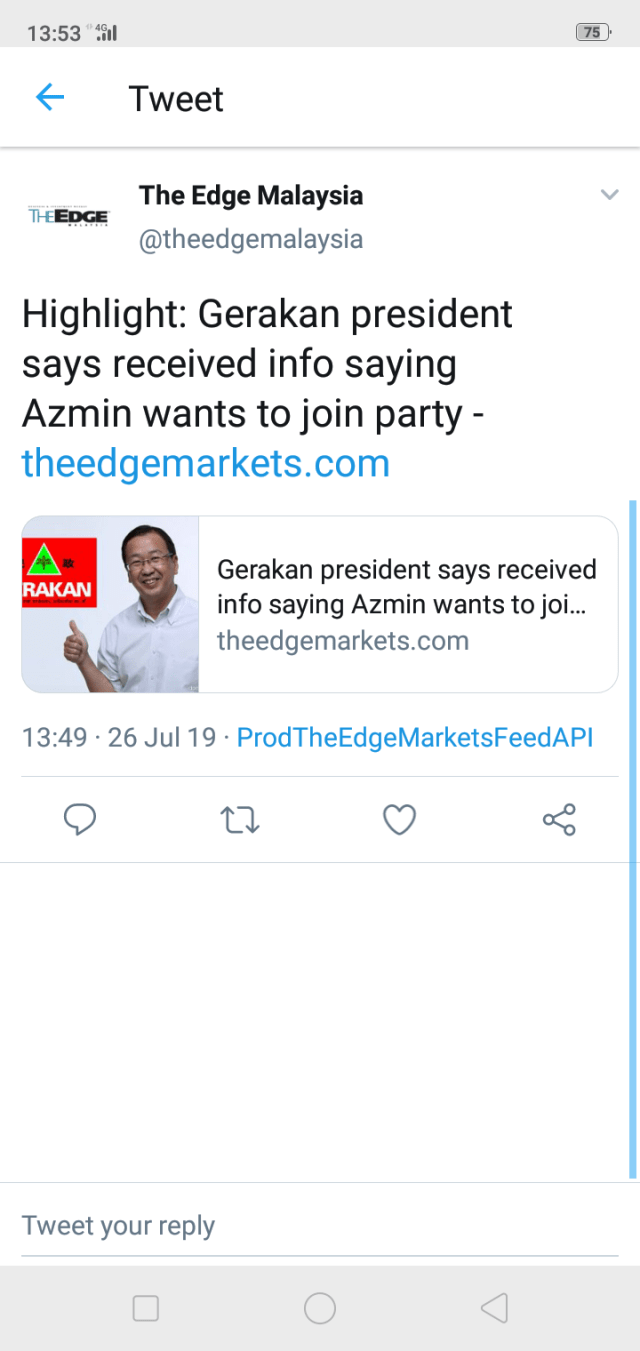Click the blue scrollbar on right edge
640x1351 pixels.
633,838
